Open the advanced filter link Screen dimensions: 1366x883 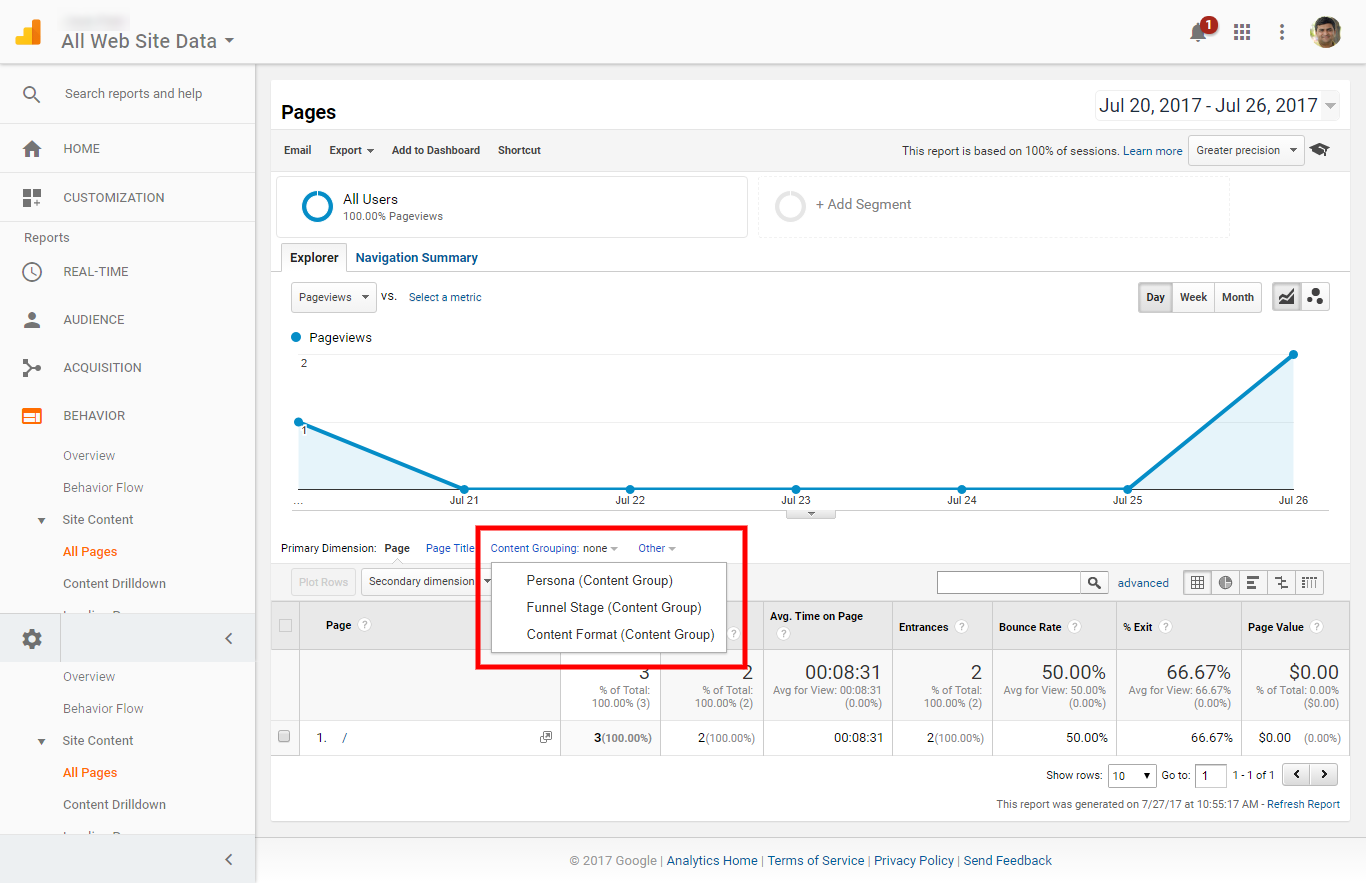1143,583
